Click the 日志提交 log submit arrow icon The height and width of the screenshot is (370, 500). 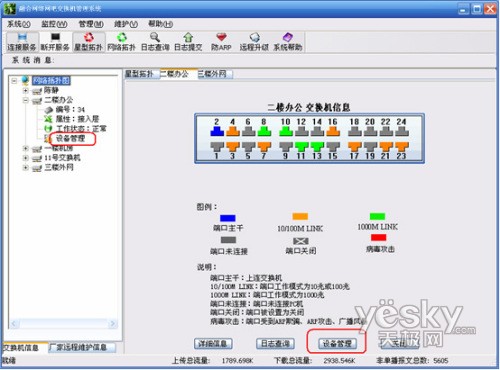click(188, 42)
